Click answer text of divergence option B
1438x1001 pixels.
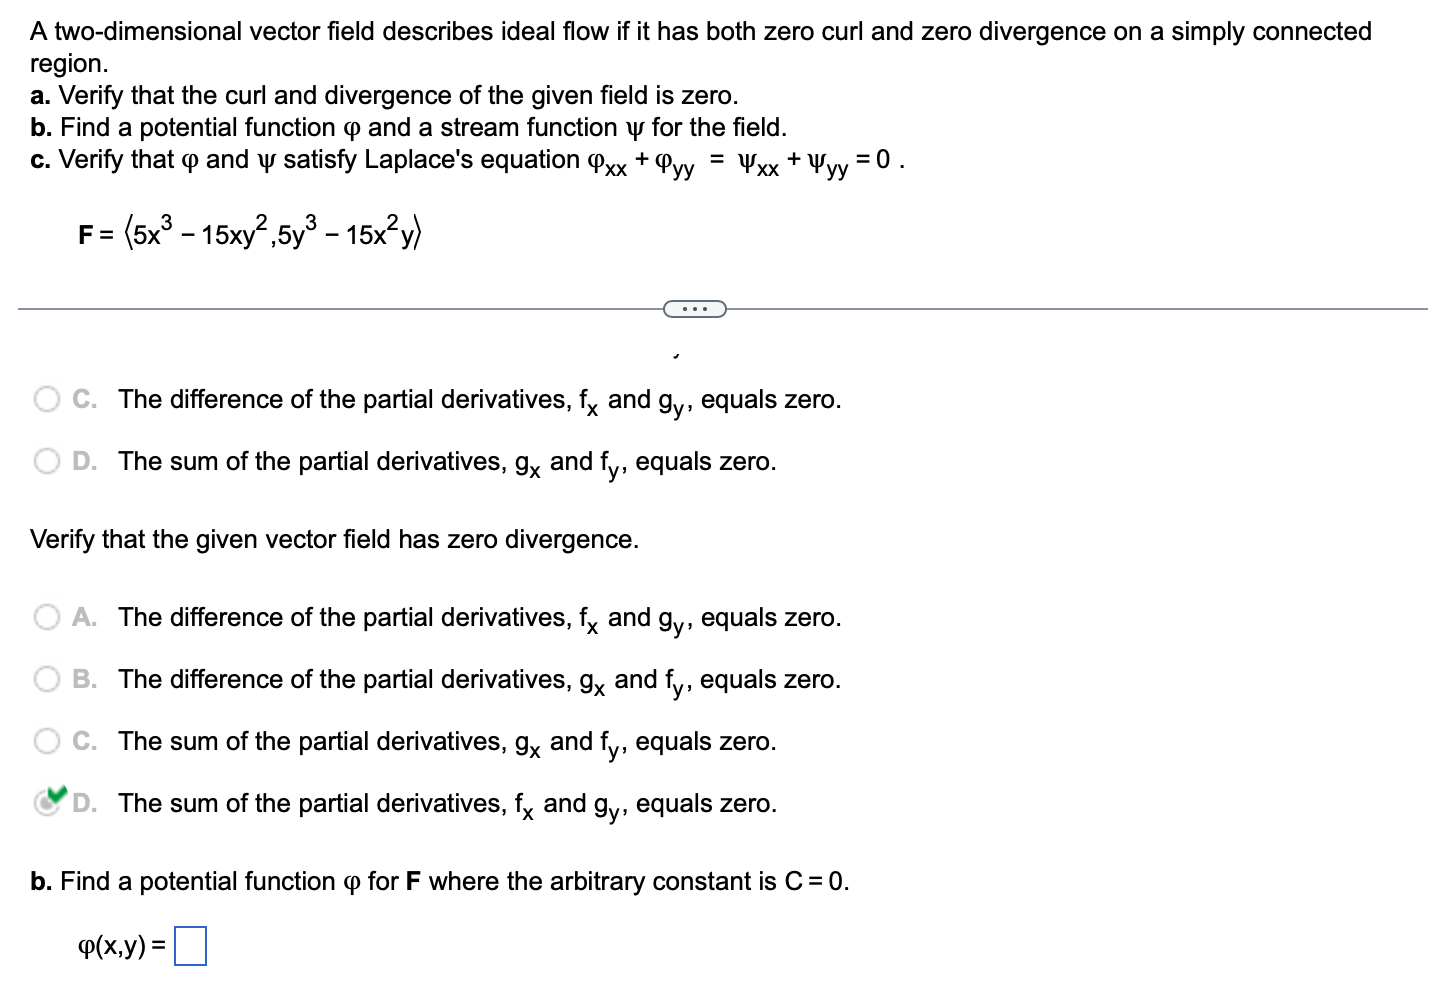[478, 679]
